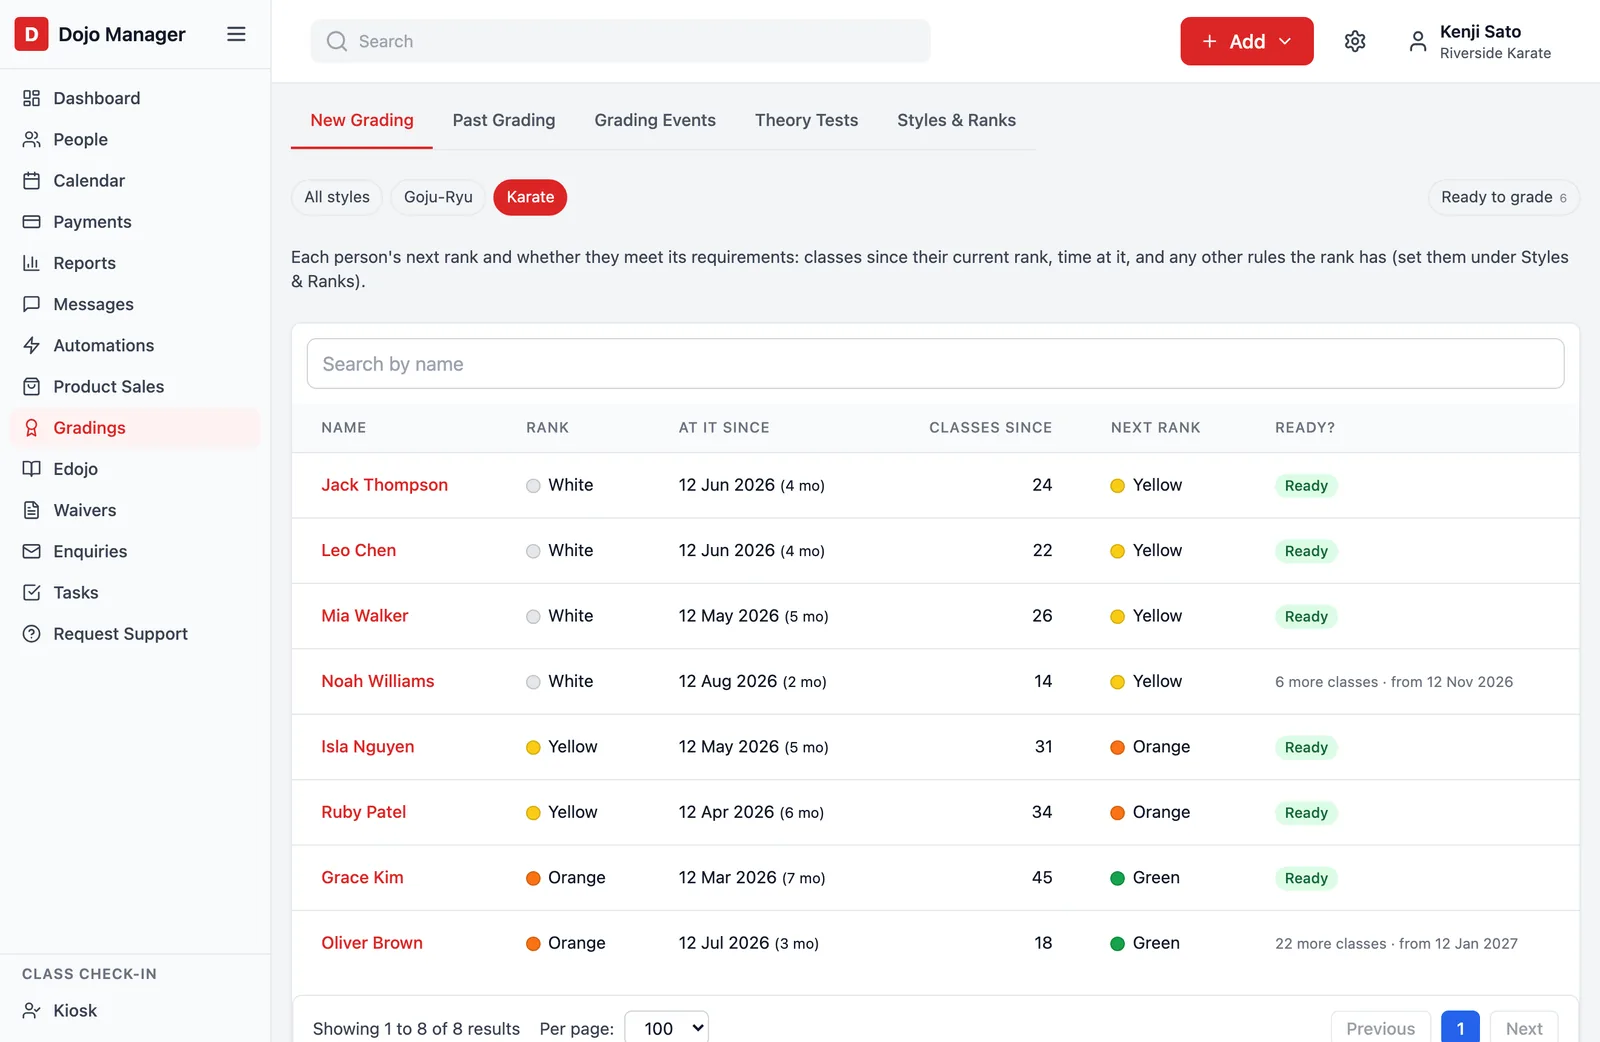Click the Next pagination button

(x=1524, y=1028)
